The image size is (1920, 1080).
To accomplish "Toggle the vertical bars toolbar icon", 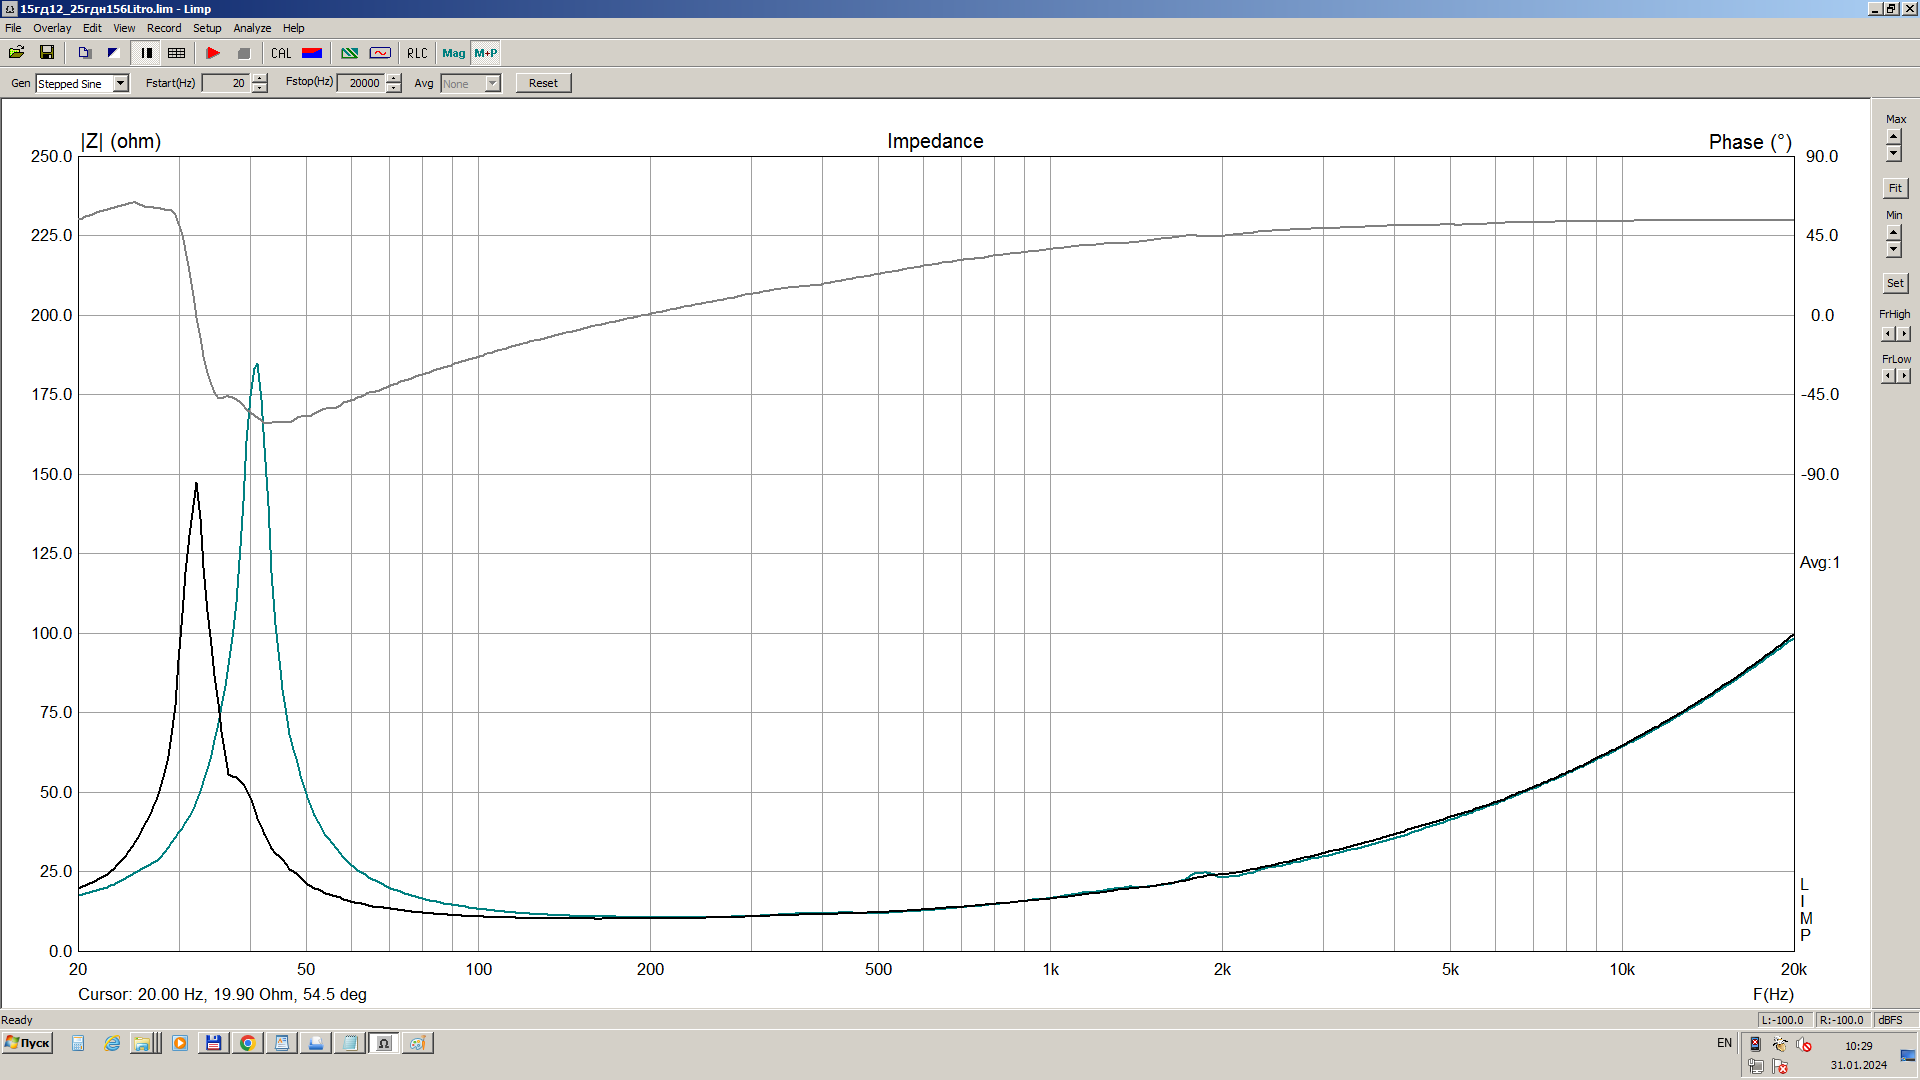I will pos(147,53).
